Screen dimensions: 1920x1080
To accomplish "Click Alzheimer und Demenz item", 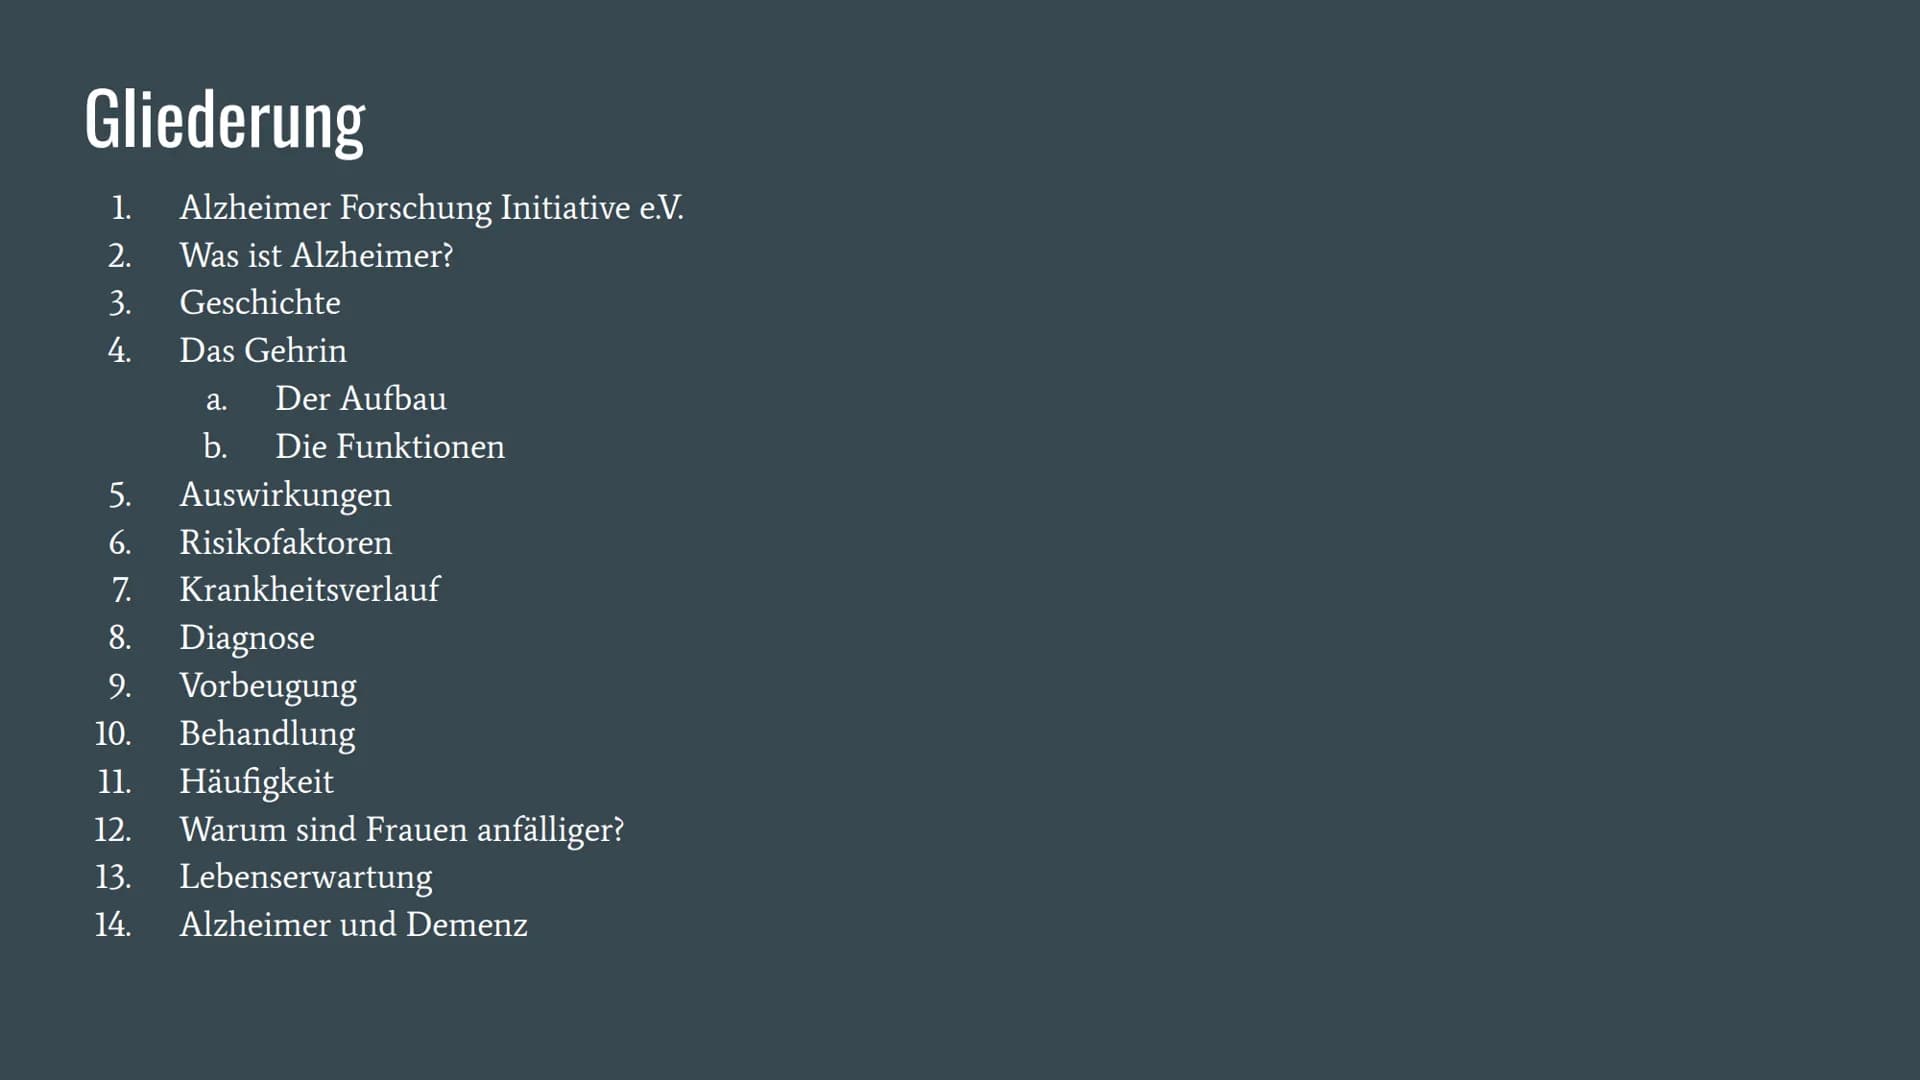I will pyautogui.click(x=353, y=925).
